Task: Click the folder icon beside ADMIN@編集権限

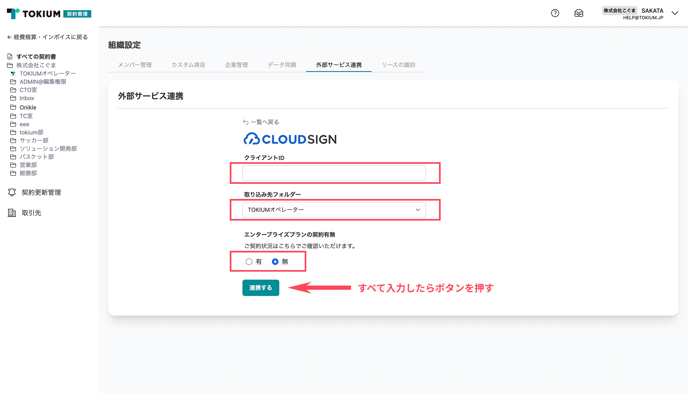Action: pos(13,82)
